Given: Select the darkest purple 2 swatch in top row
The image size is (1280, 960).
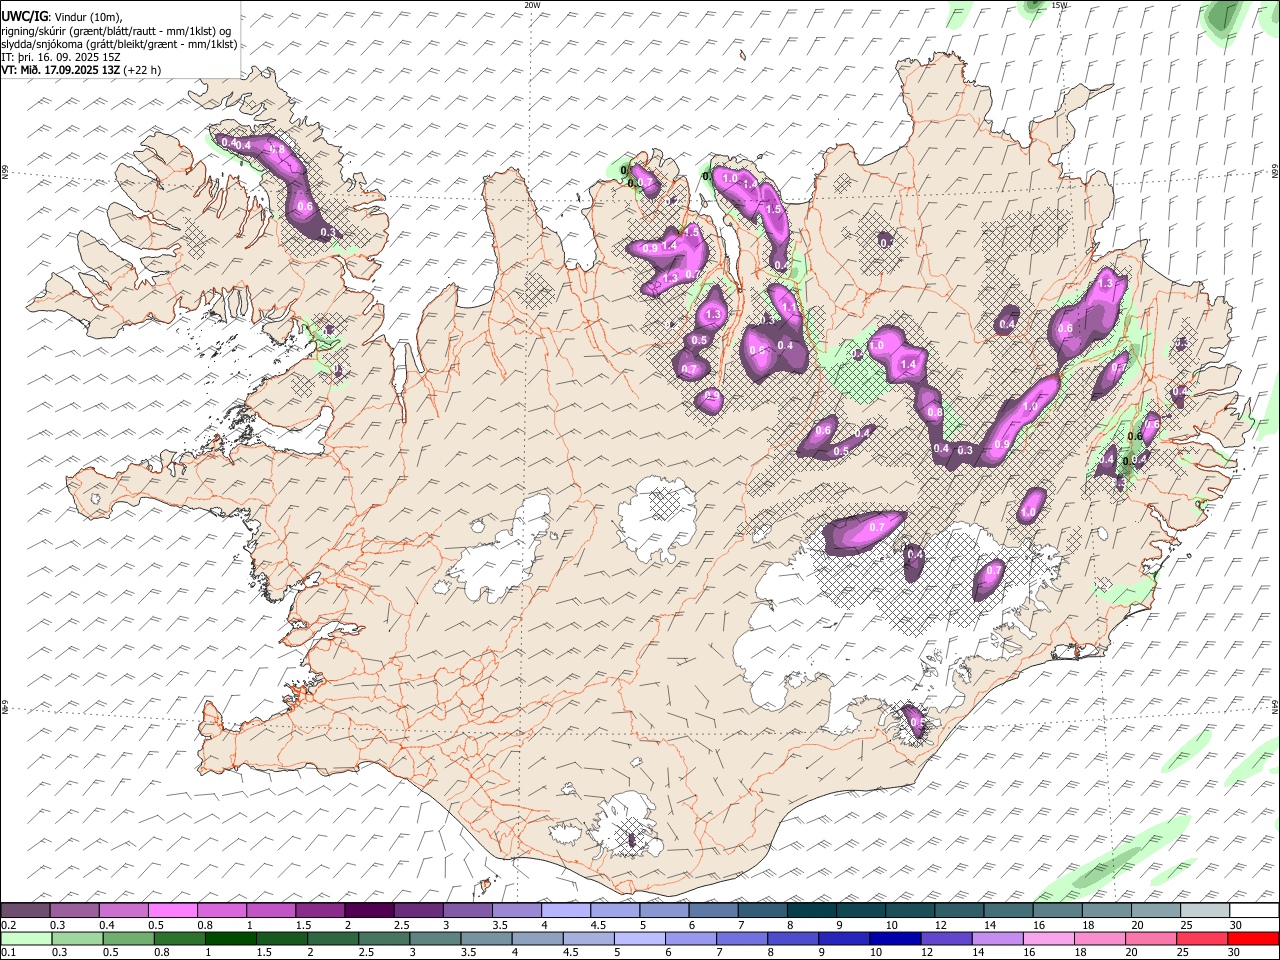Looking at the screenshot, I should pyautogui.click(x=369, y=910).
